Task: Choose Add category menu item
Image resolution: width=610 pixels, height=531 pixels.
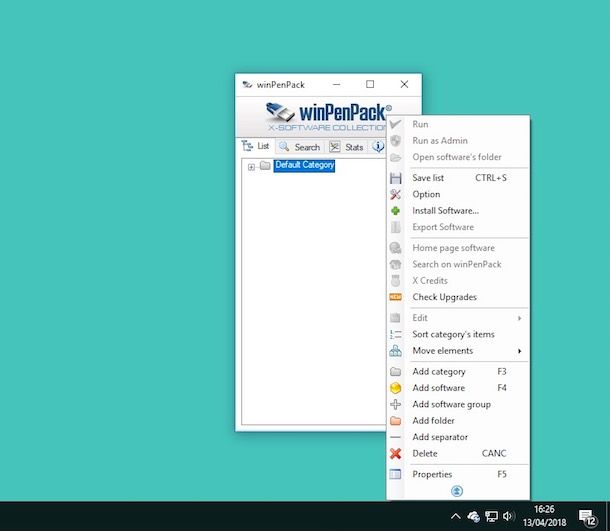Action: [458, 372]
